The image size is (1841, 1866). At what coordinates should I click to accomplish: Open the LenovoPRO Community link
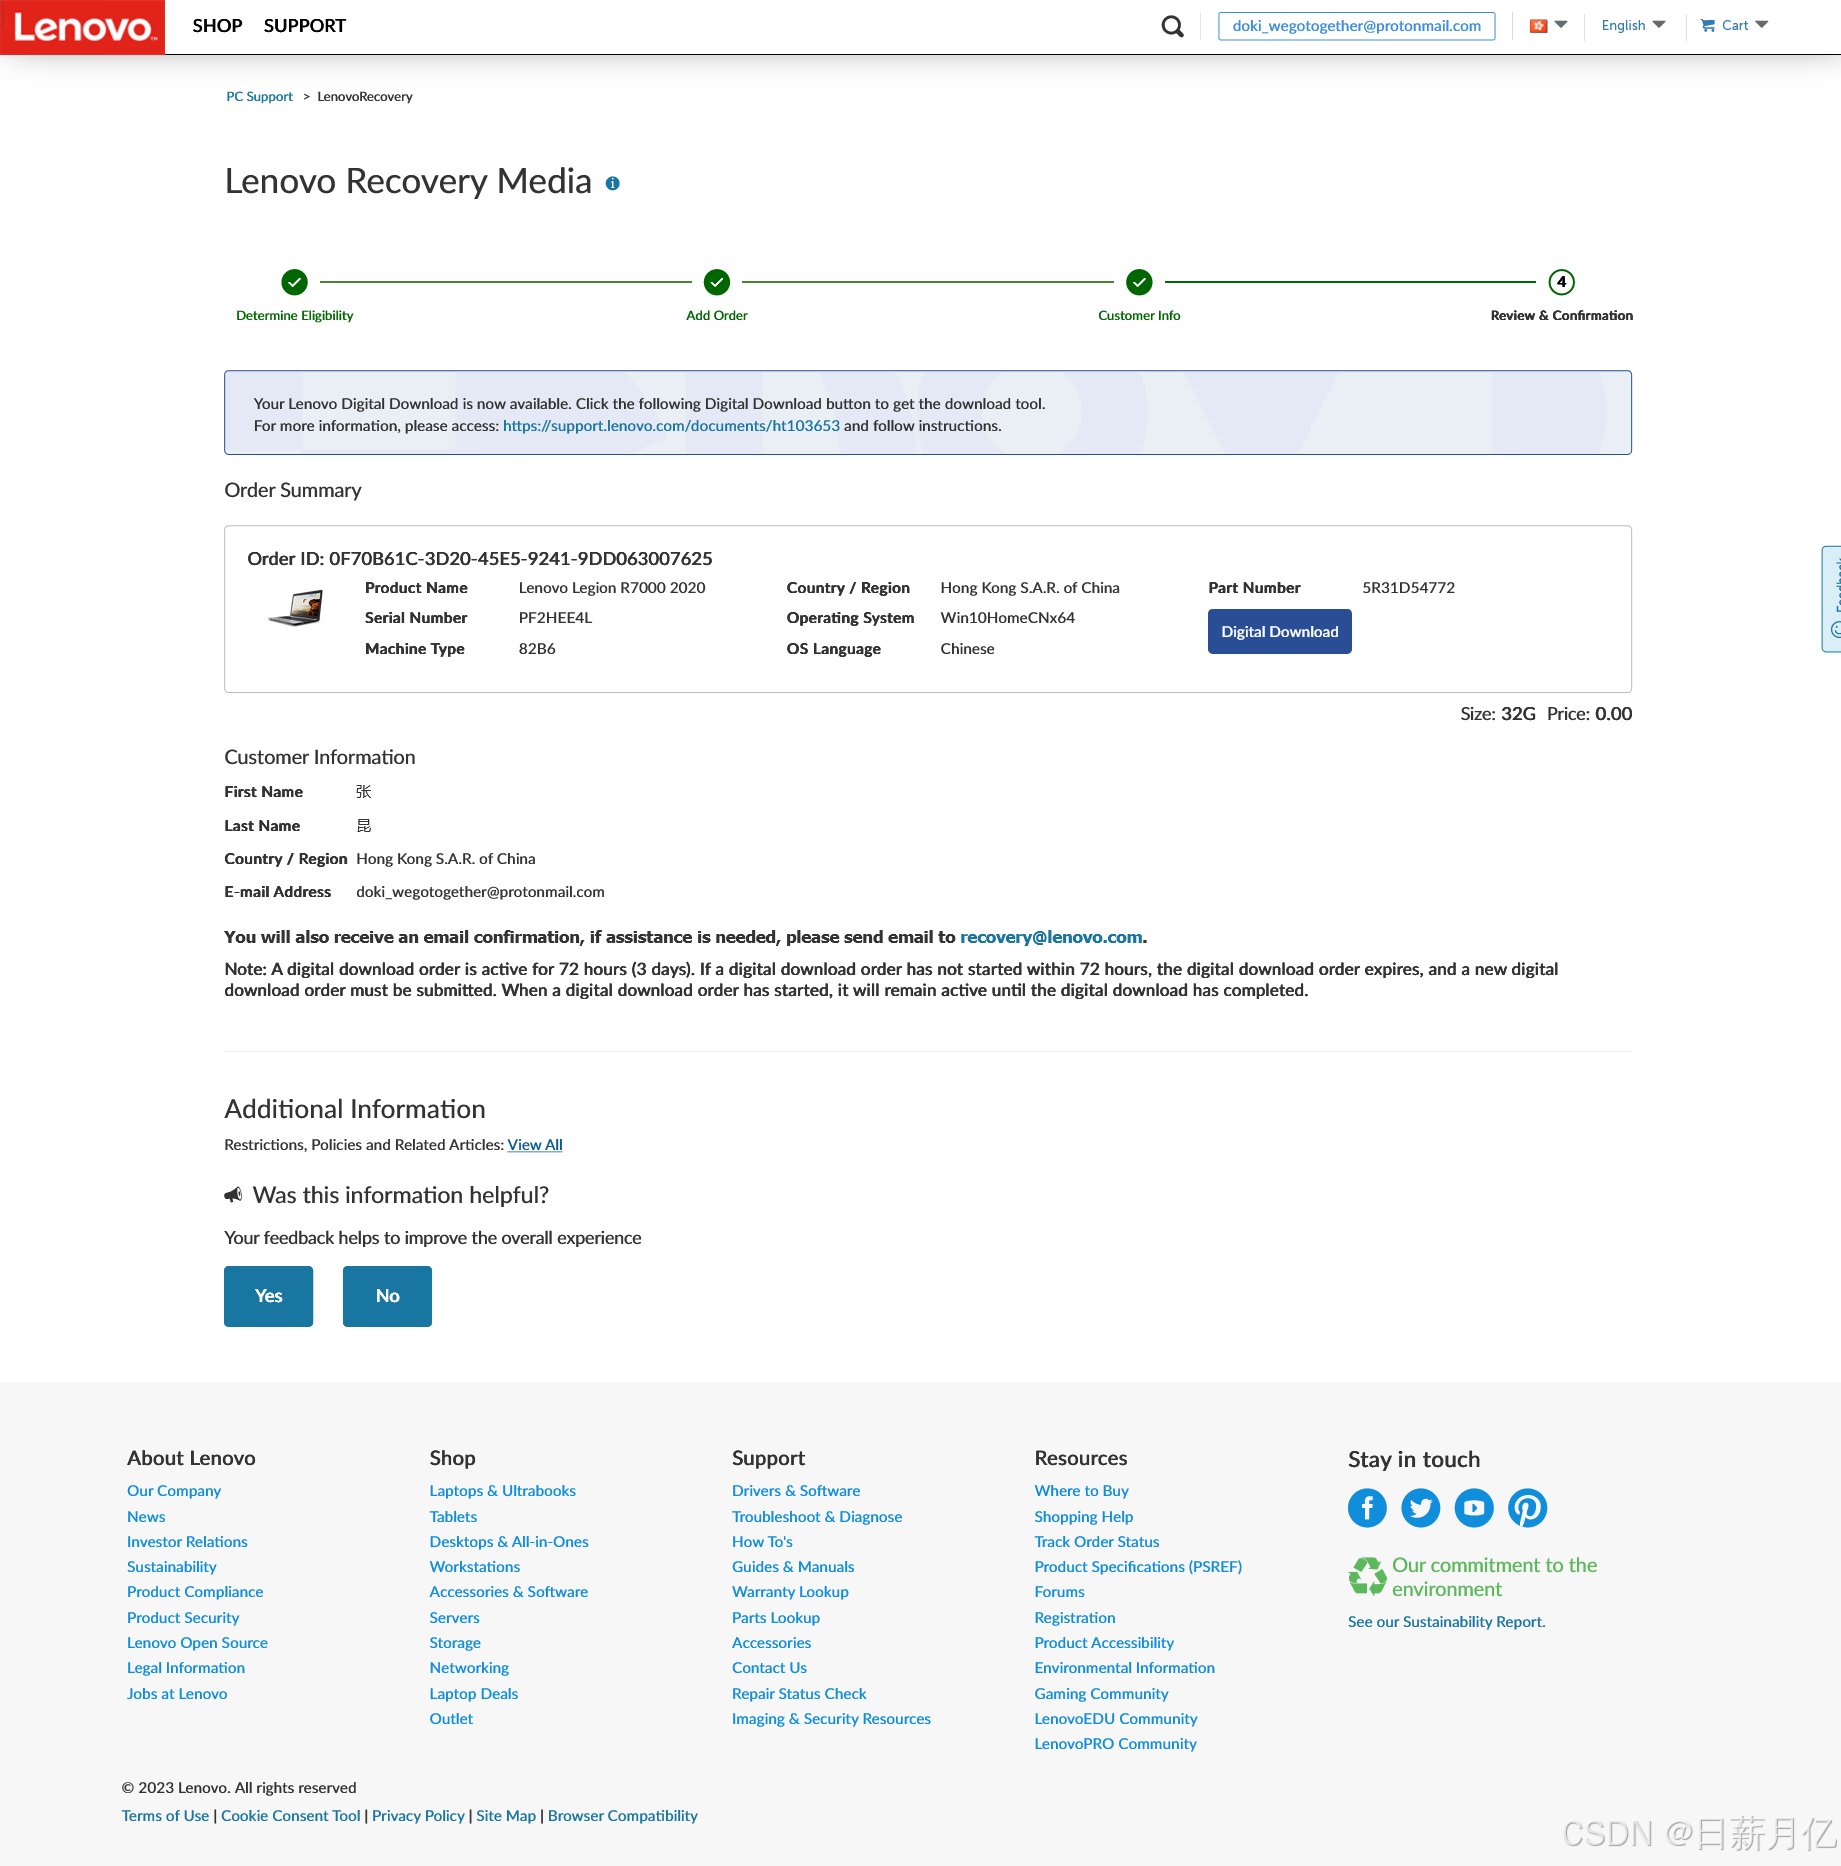1116,1744
